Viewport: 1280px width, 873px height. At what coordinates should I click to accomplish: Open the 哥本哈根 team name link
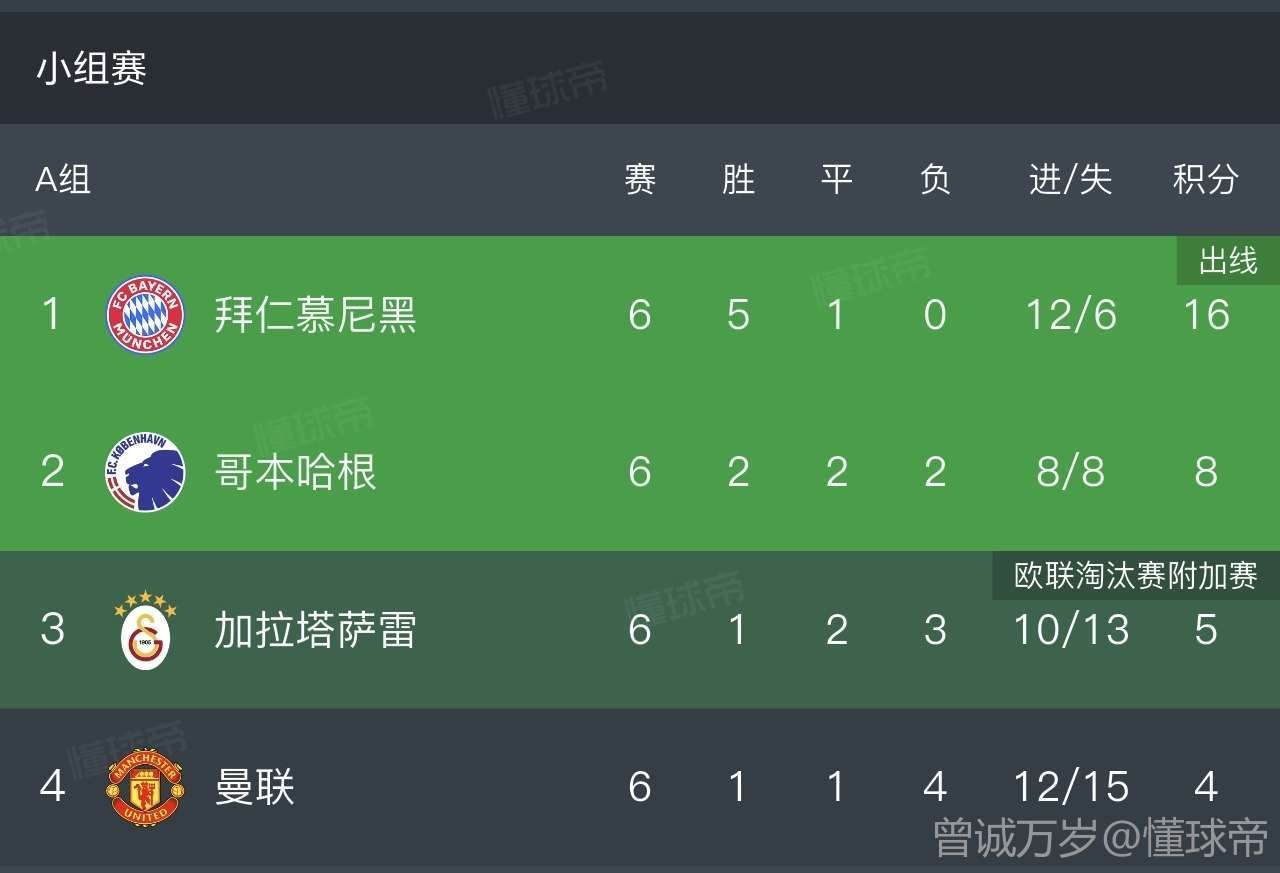[x=295, y=472]
